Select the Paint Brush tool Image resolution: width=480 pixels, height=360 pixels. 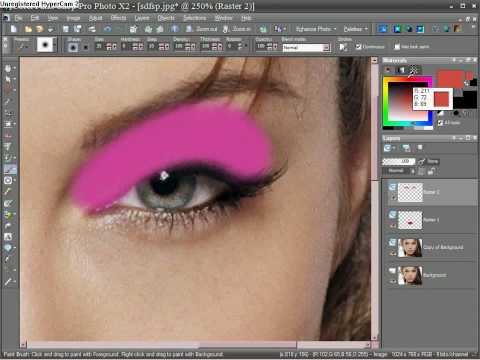coord(10,169)
